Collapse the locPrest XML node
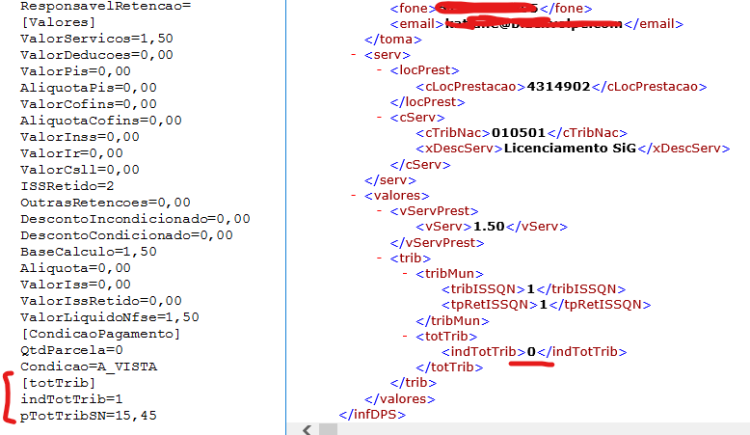This screenshot has height=435, width=750. (379, 70)
